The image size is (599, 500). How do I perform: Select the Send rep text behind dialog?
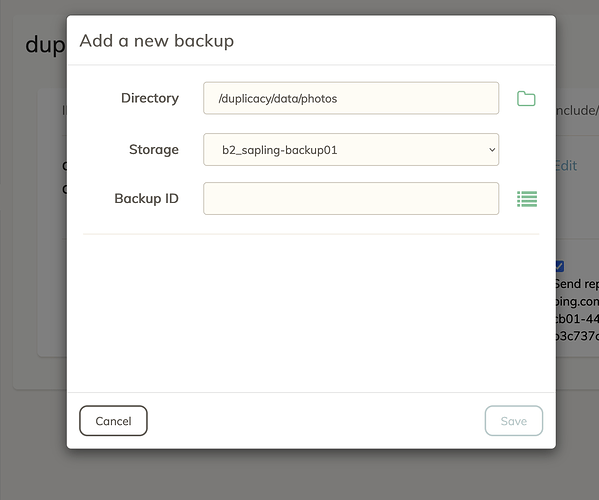(577, 284)
